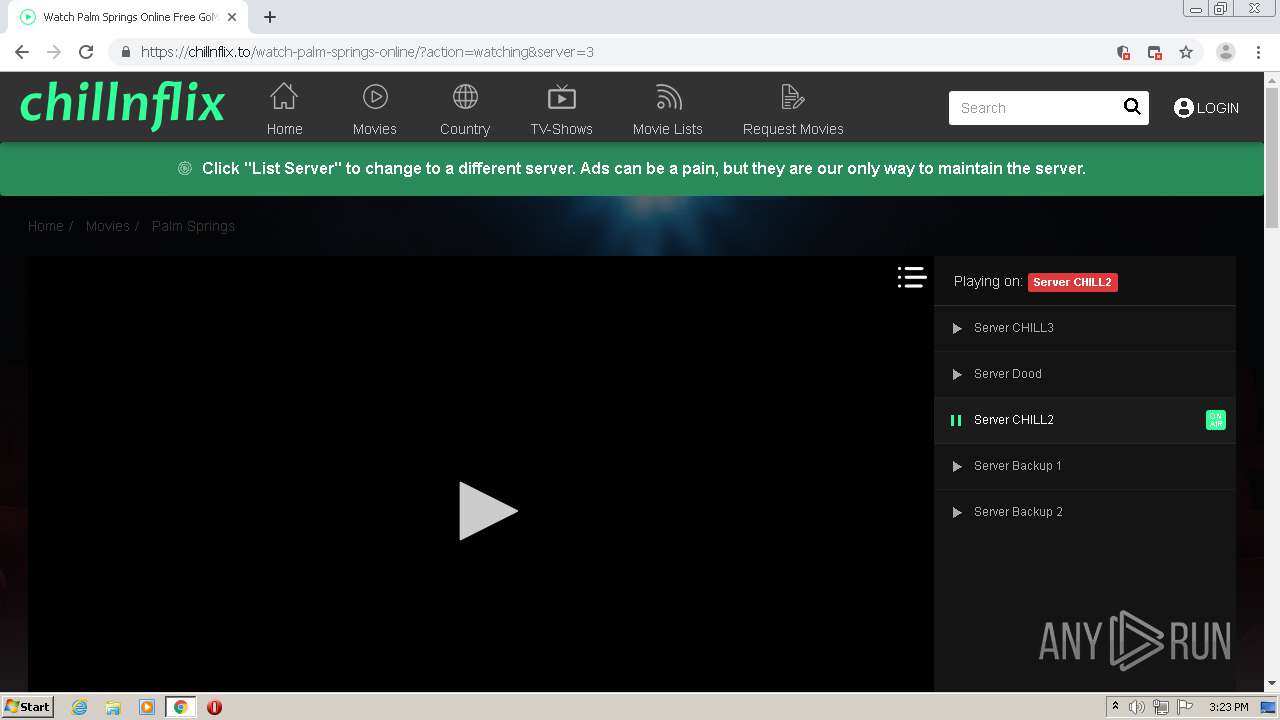Viewport: 1280px width, 720px height.
Task: Open Internet Explorer from taskbar
Action: [80, 707]
